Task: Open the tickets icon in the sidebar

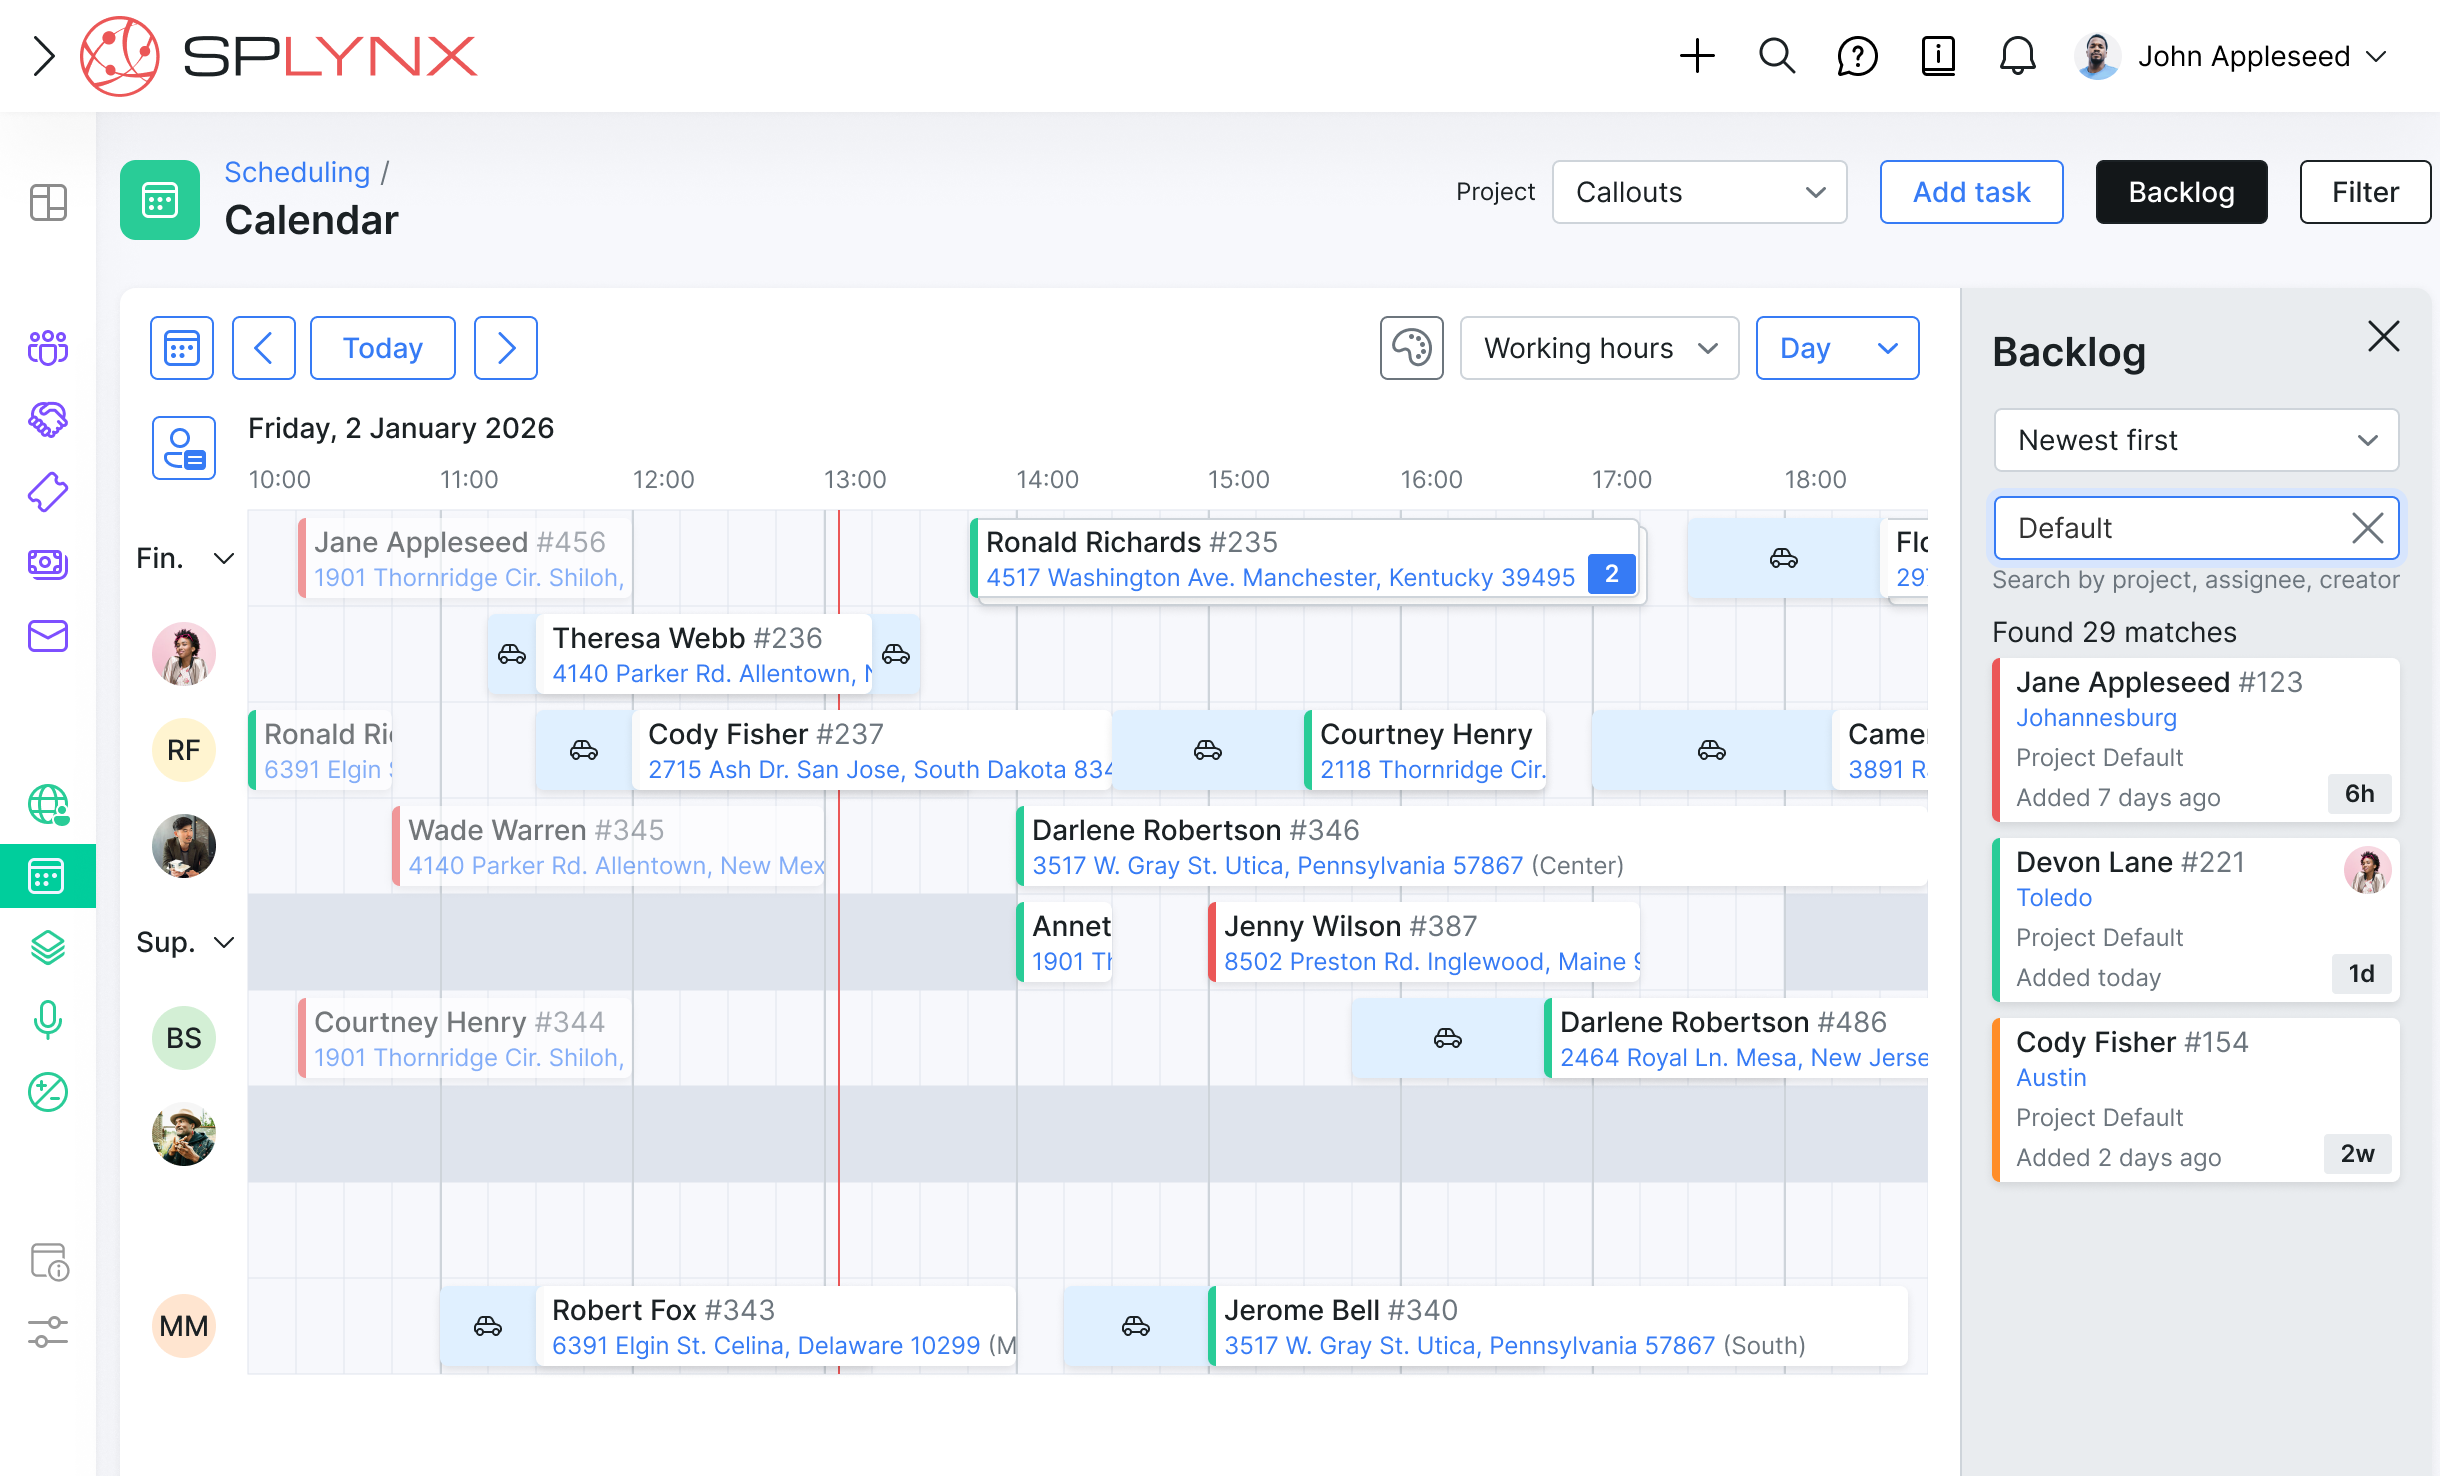Action: coord(47,492)
